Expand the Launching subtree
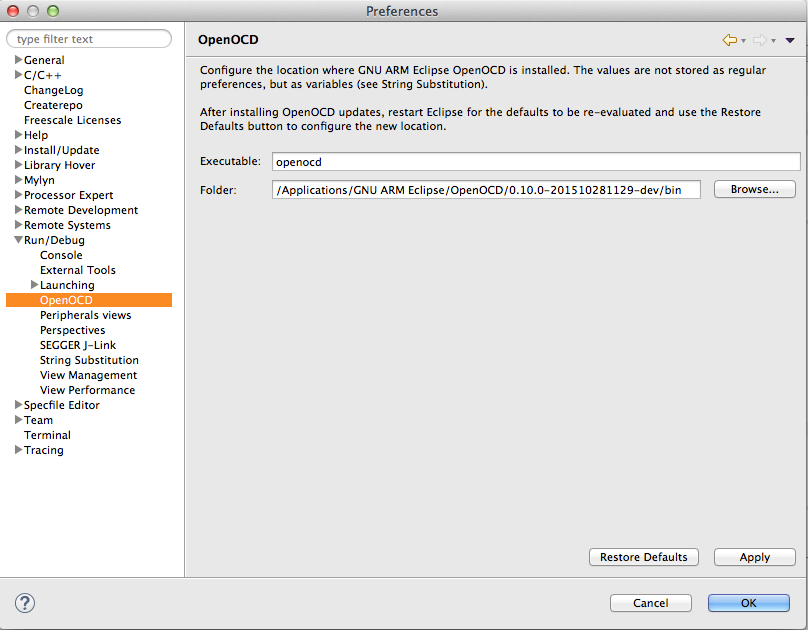 tap(34, 285)
